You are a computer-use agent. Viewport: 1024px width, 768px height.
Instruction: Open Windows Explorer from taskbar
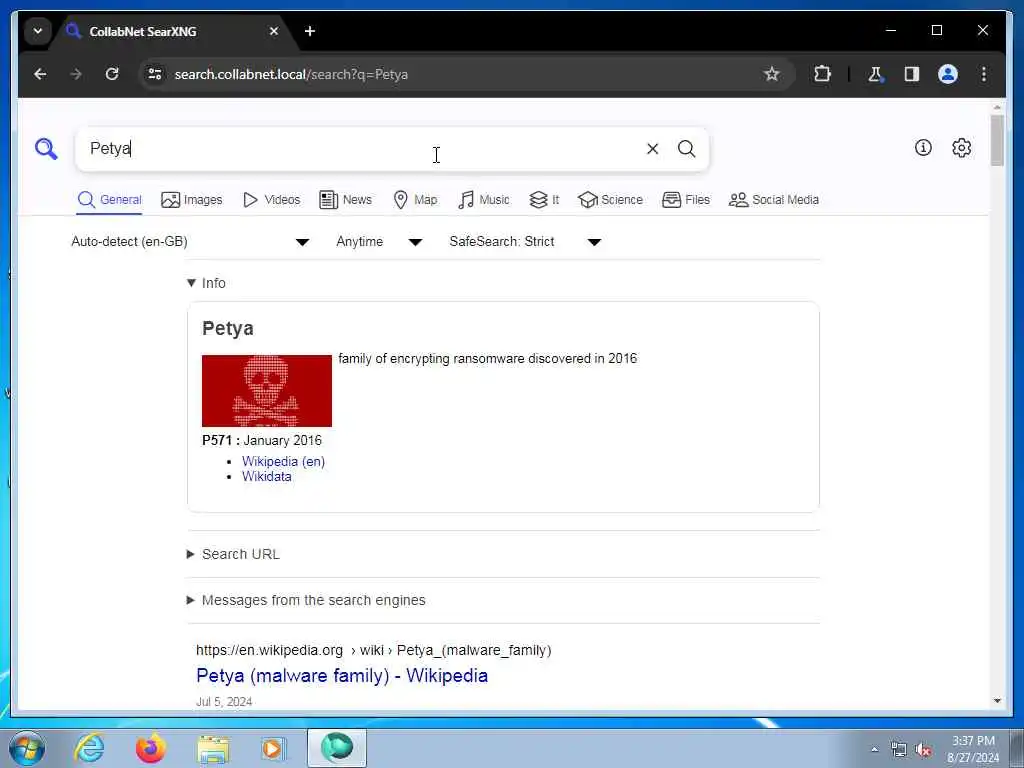(x=213, y=748)
